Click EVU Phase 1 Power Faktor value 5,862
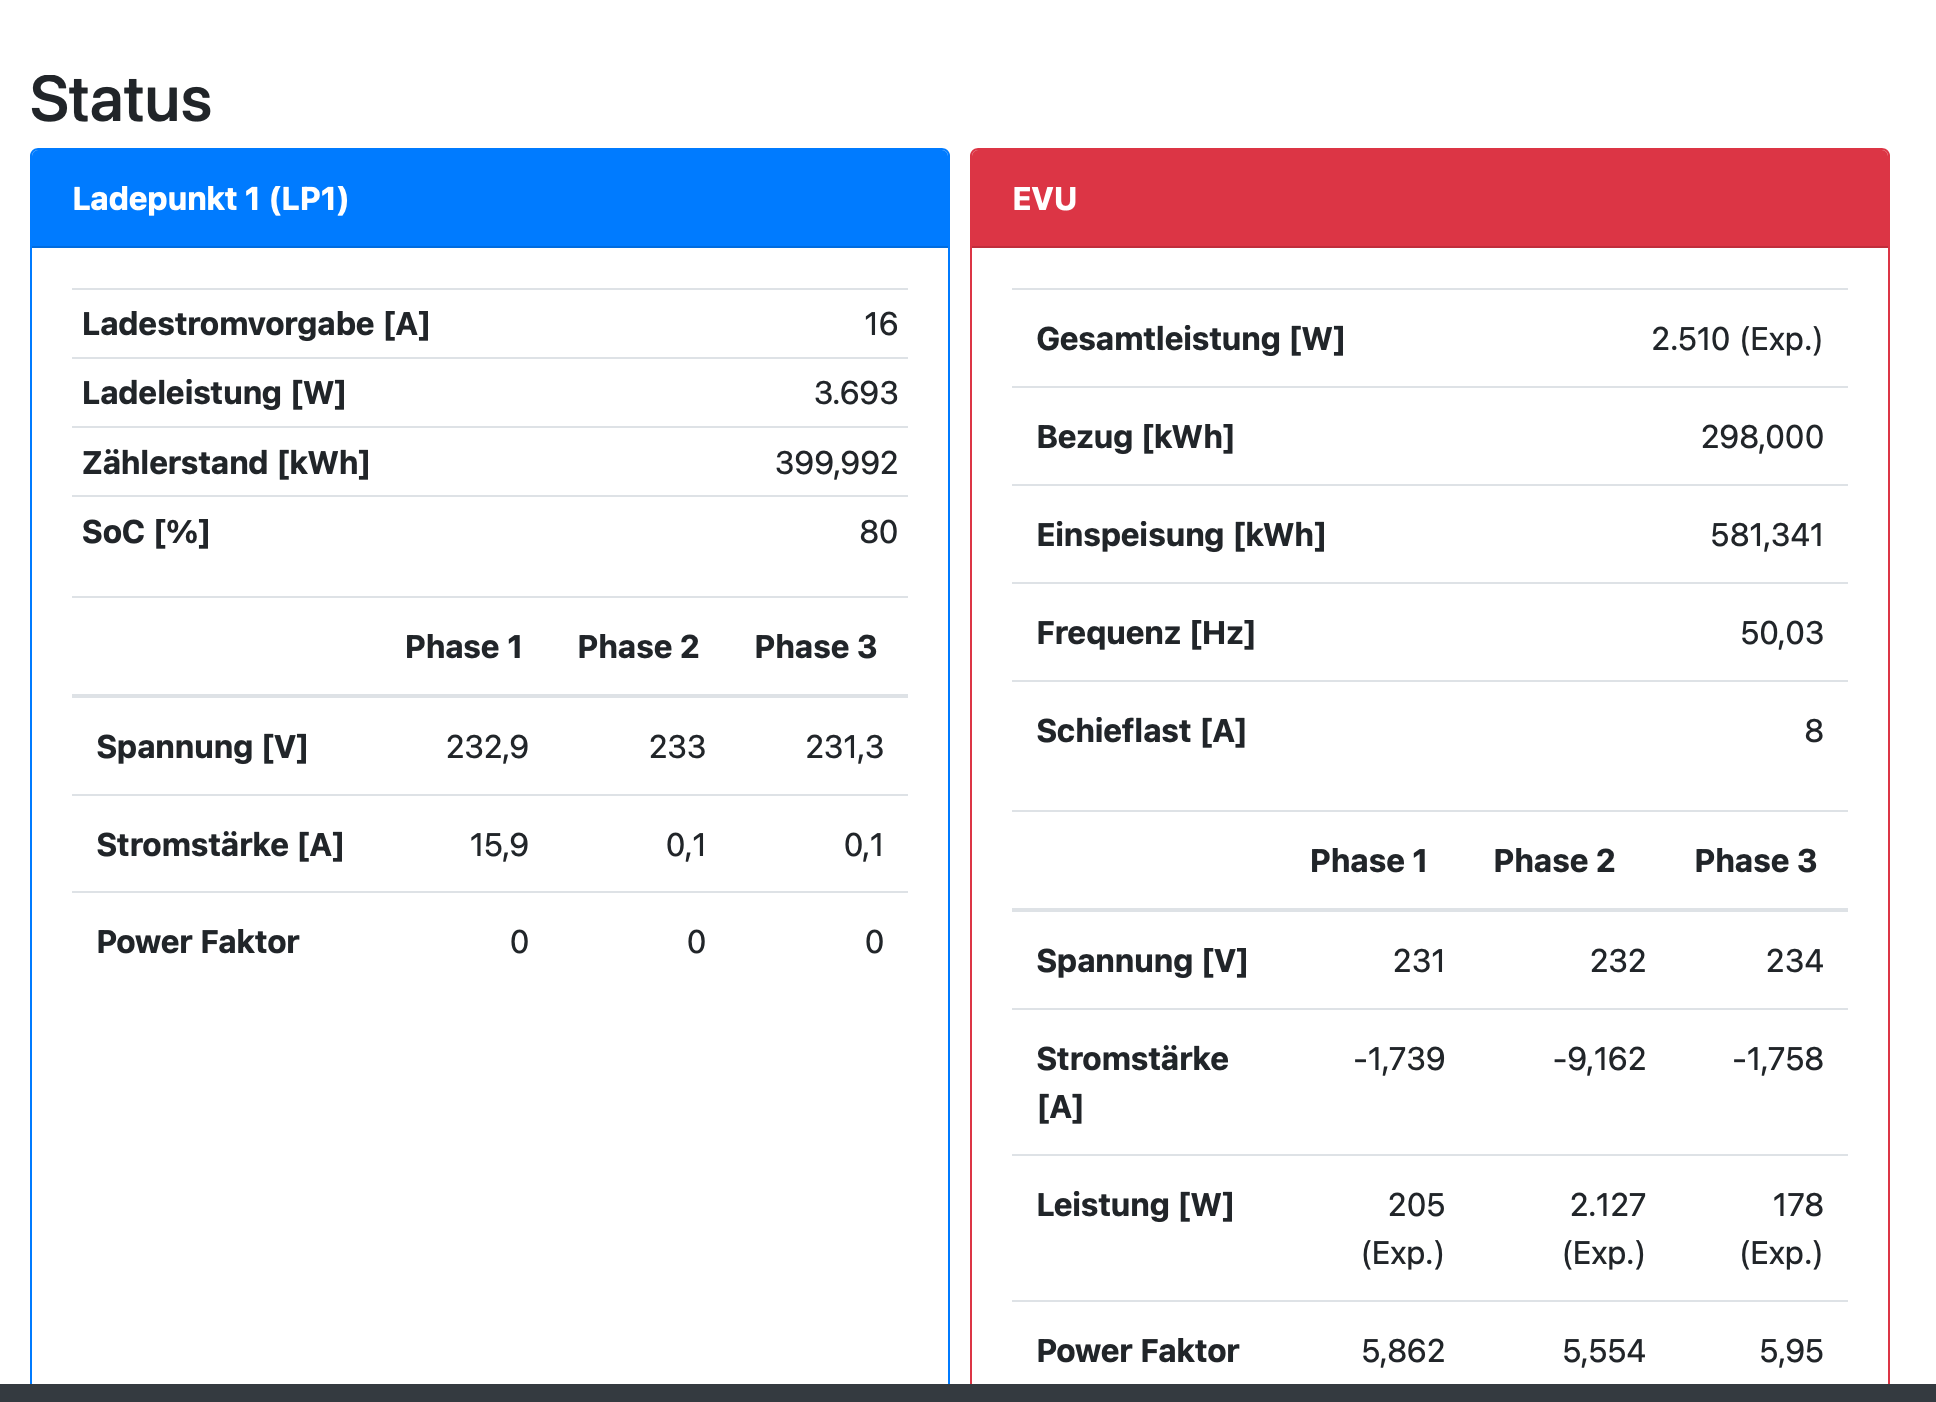 pyautogui.click(x=1402, y=1351)
